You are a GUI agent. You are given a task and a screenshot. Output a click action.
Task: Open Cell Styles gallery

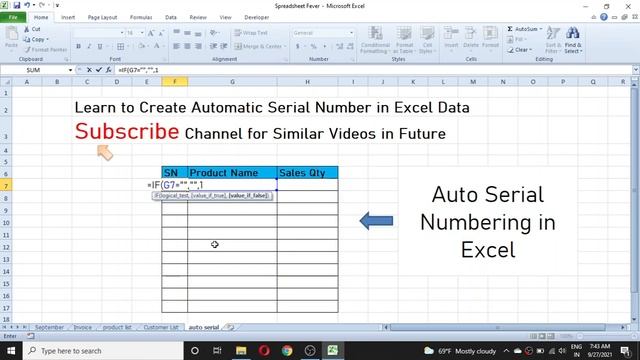point(427,40)
